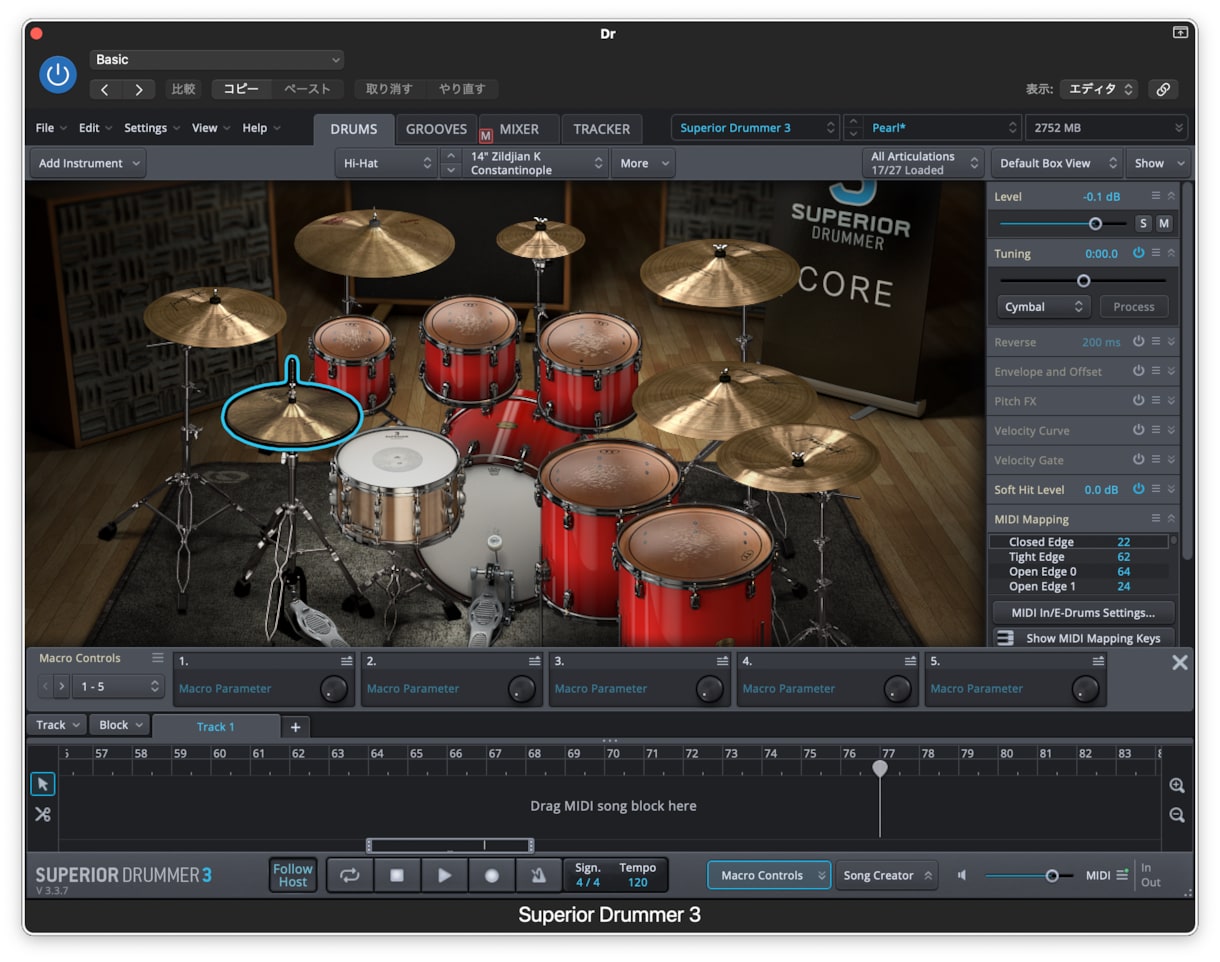Open the Settings menu
This screenshot has height=962, width=1220.
pyautogui.click(x=152, y=128)
